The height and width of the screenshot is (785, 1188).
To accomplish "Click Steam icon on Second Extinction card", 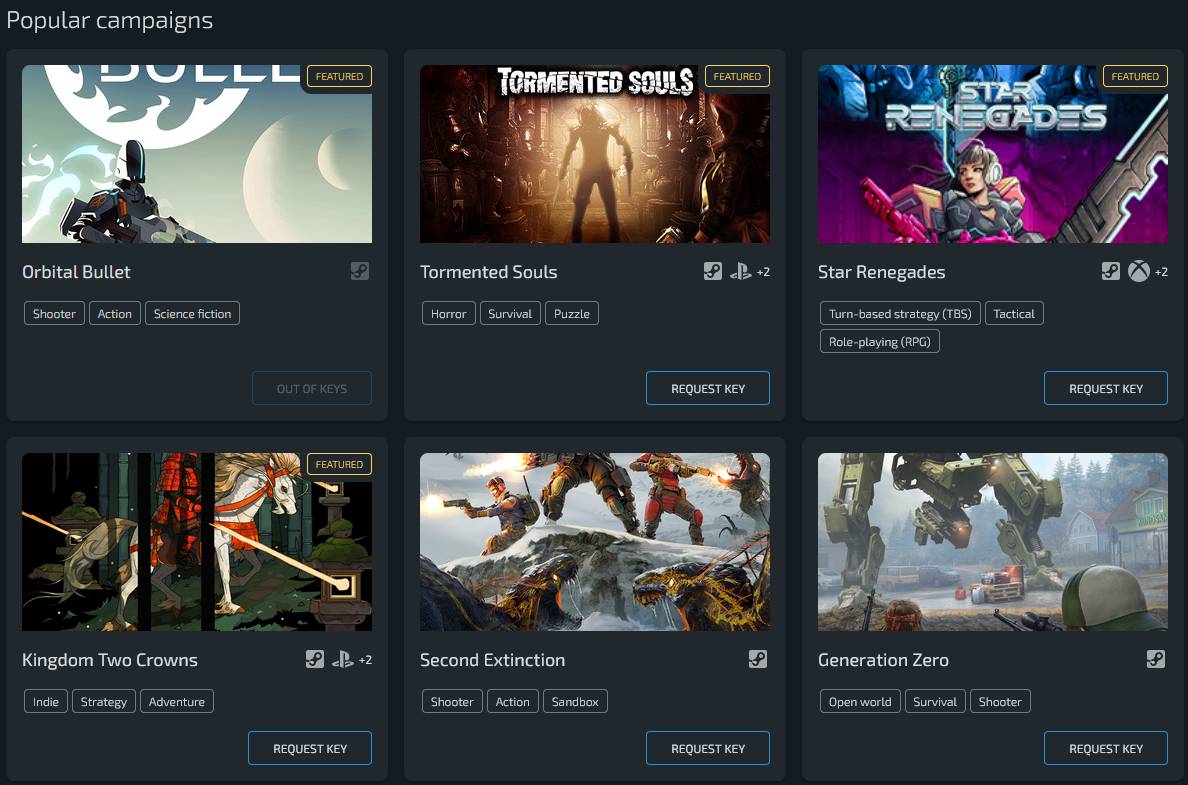I will click(x=758, y=659).
